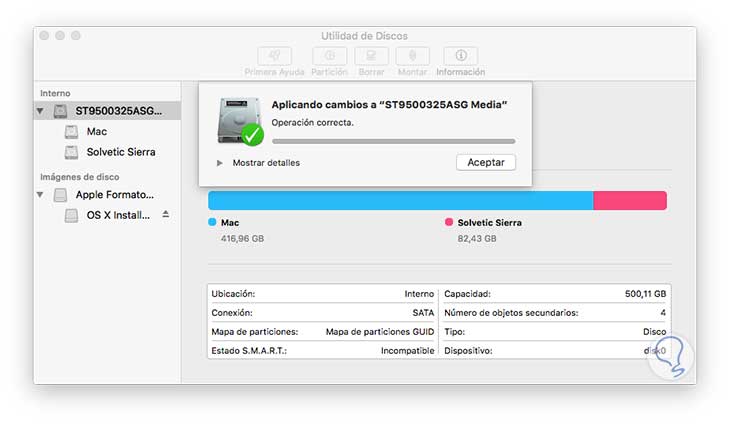Collapse the Apple Formato disk image tree
The width and height of the screenshot is (730, 424).
40,195
